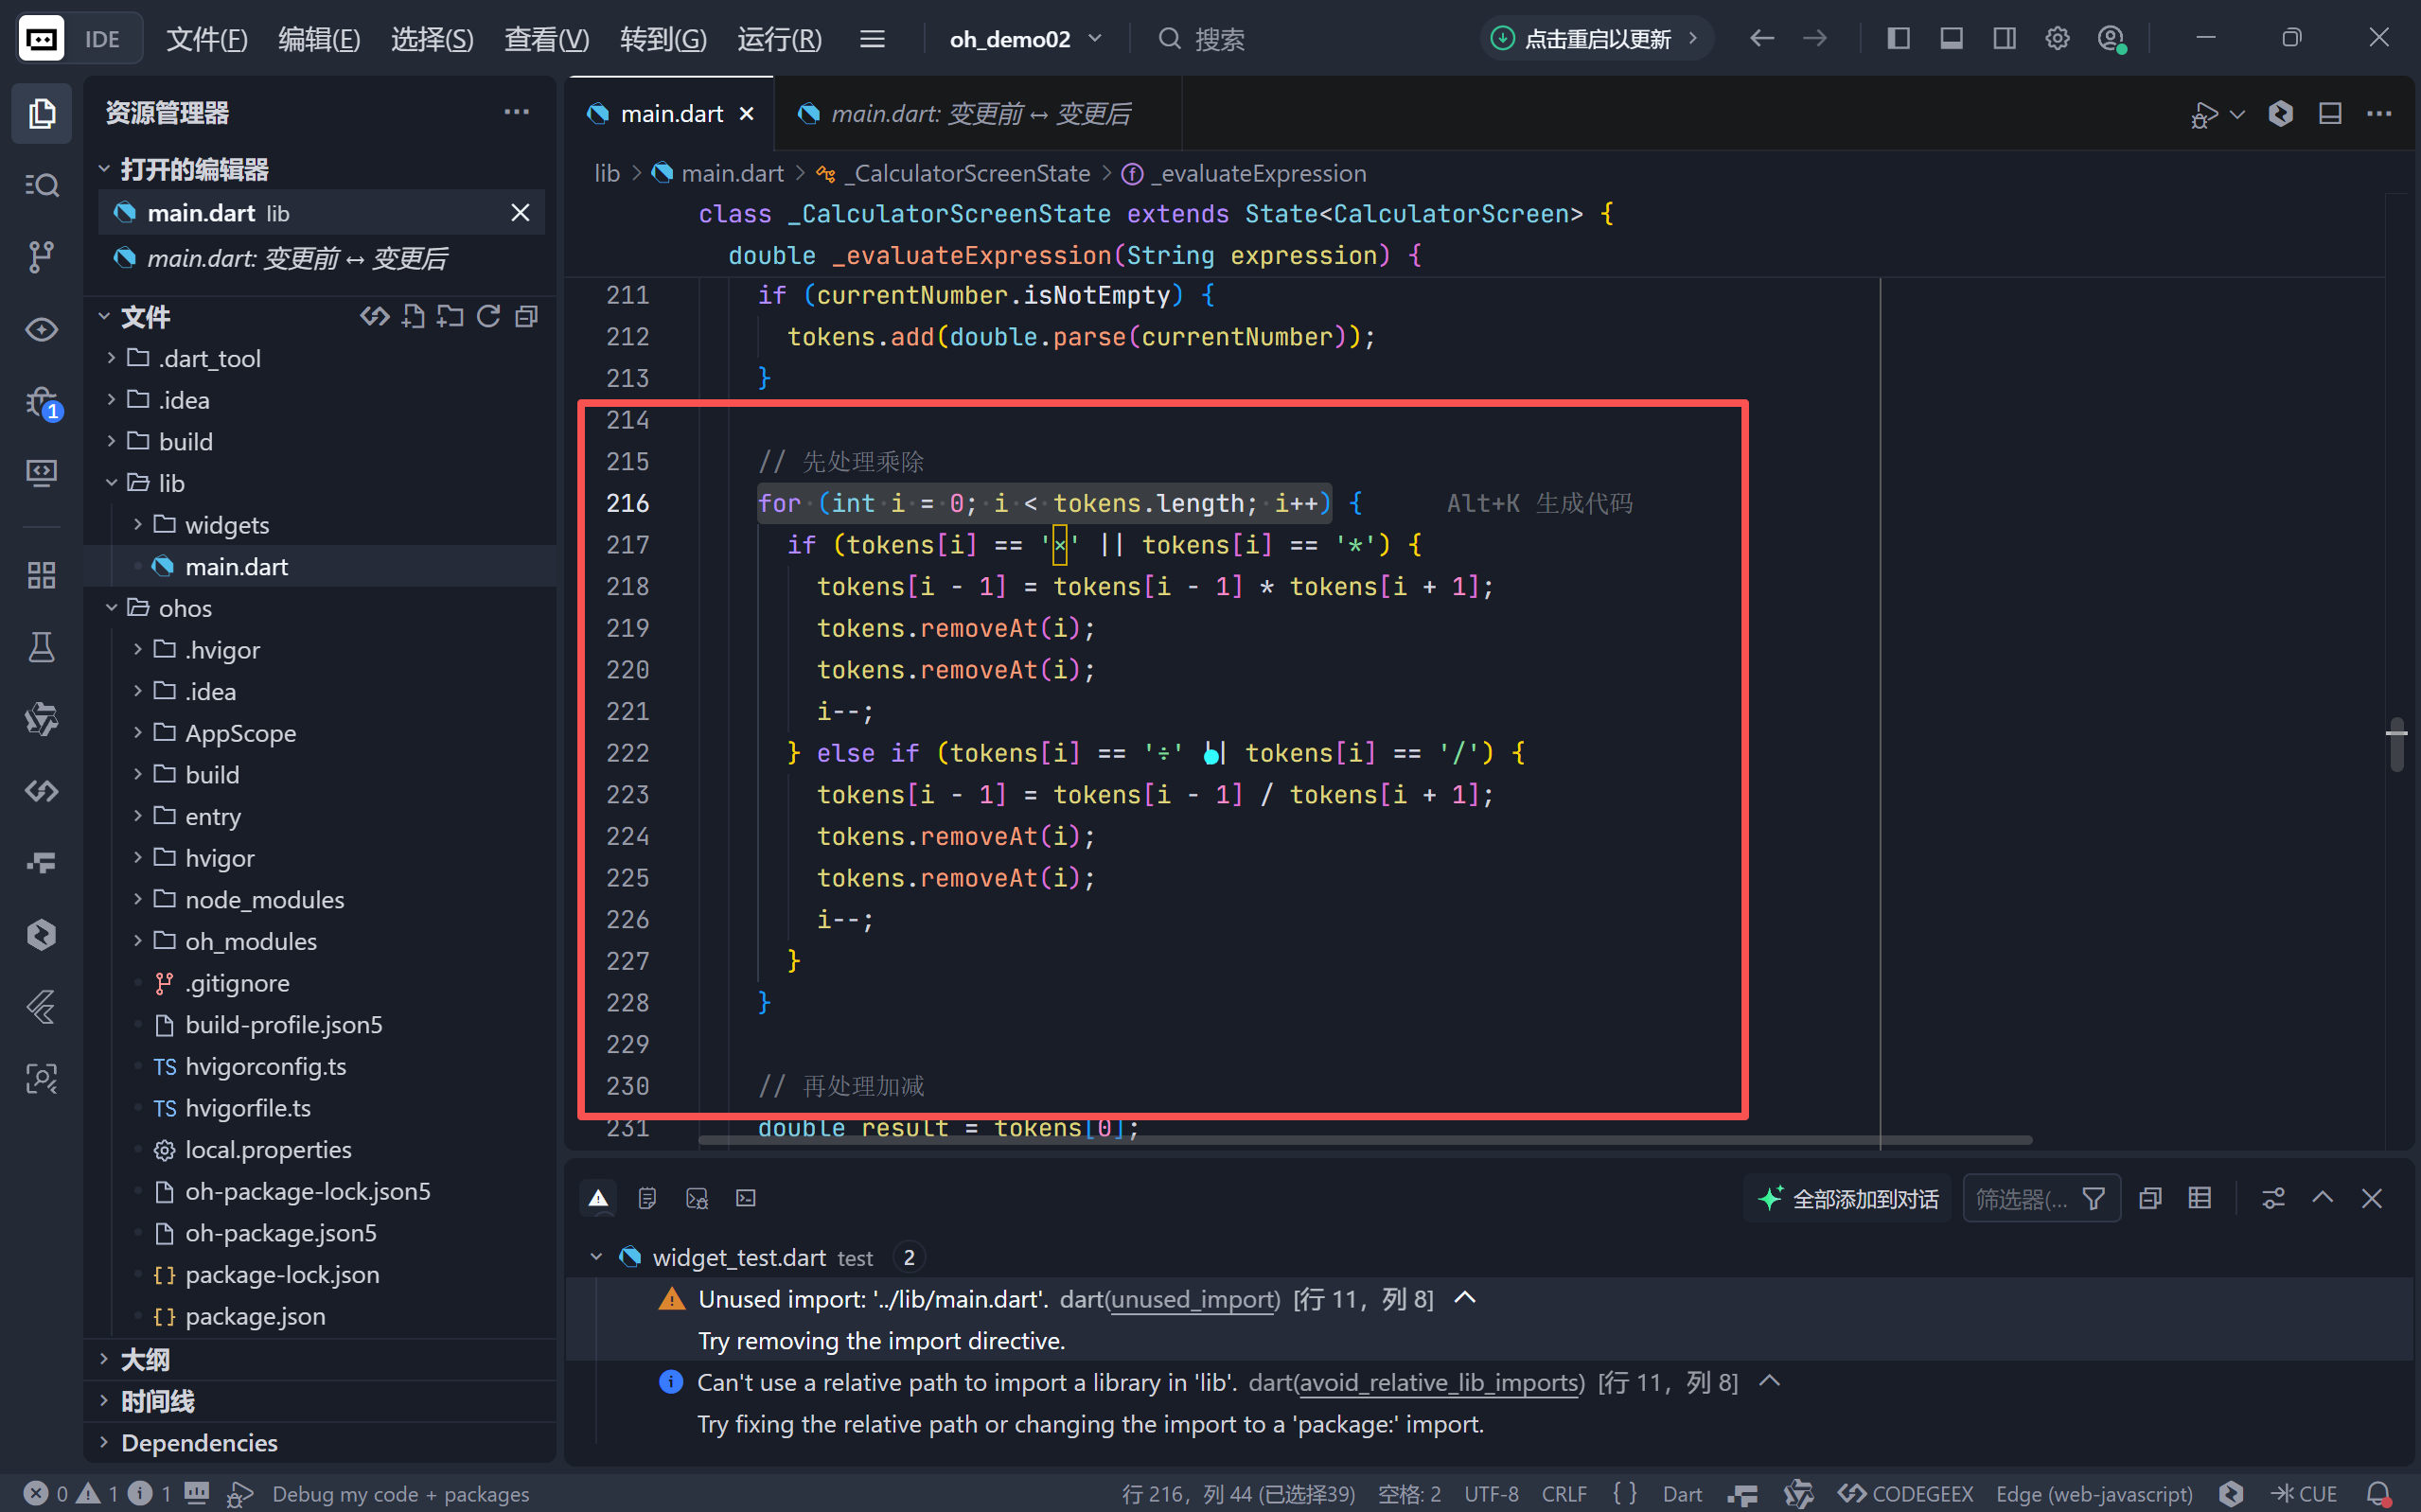The image size is (2421, 1512).
Task: Click the 点击重启以更新 button
Action: [x=1596, y=39]
